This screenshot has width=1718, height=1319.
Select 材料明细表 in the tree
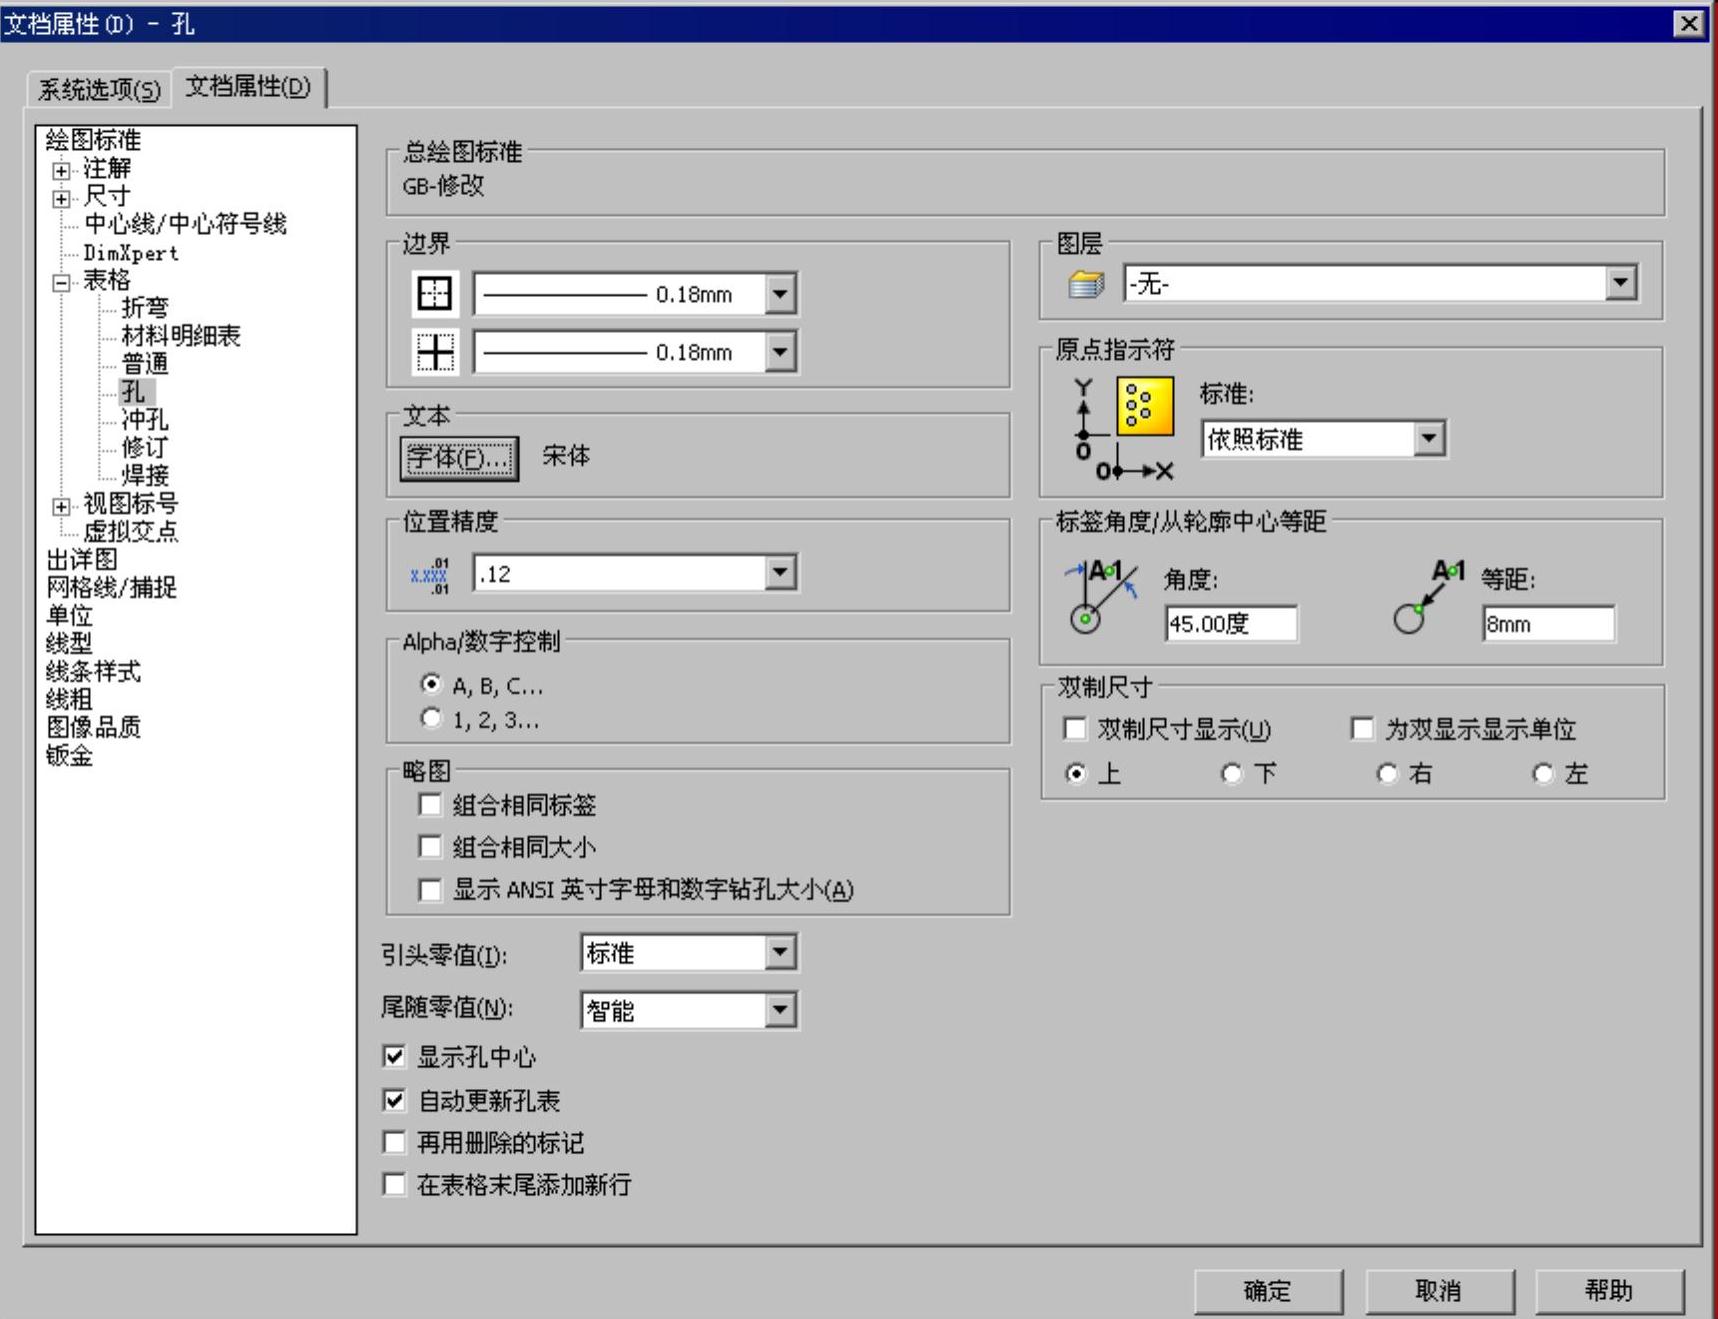pyautogui.click(x=180, y=336)
